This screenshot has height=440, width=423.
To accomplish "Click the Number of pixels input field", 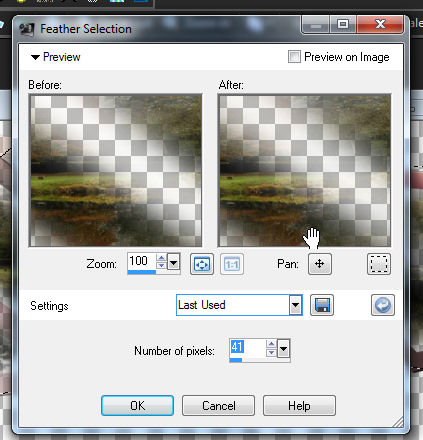I will (x=248, y=348).
